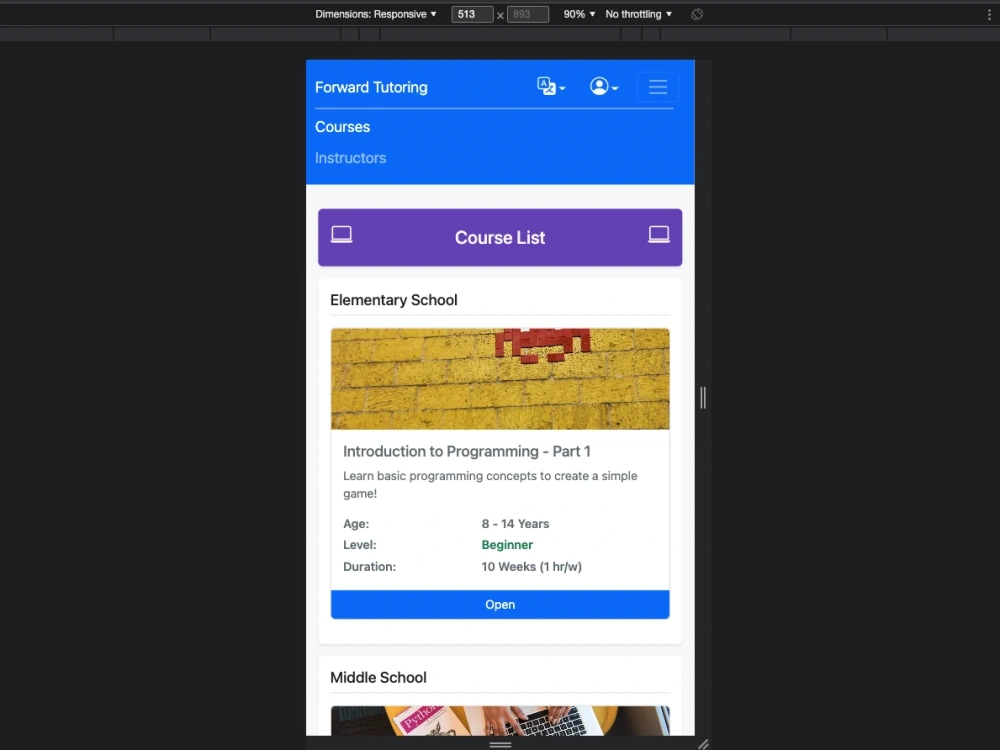Viewport: 1000px width, 750px height.
Task: Click the viewport width field showing 513
Action: point(472,14)
